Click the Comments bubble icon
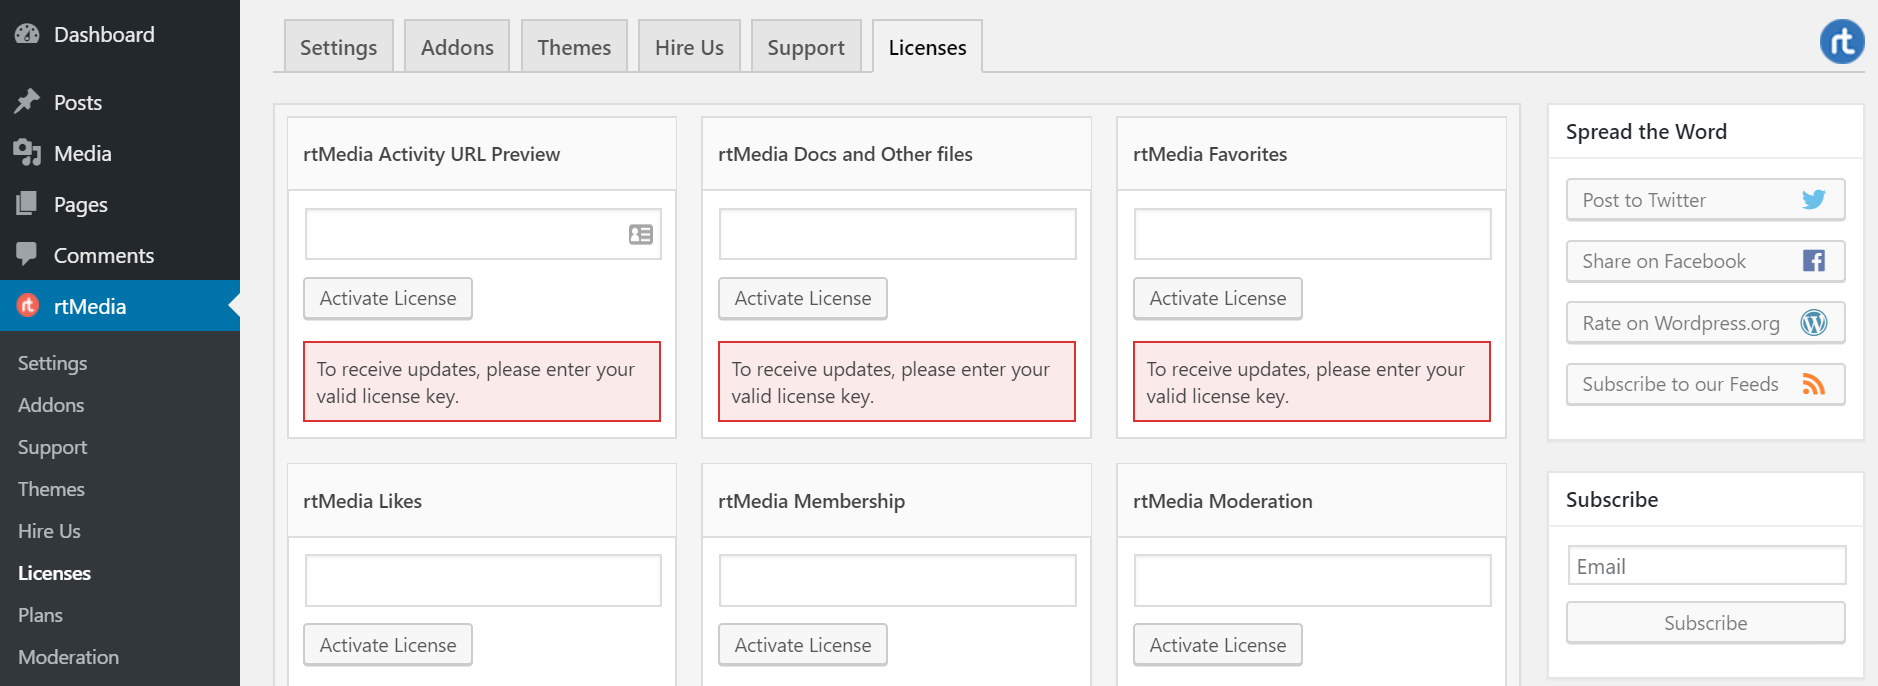1878x686 pixels. click(27, 254)
